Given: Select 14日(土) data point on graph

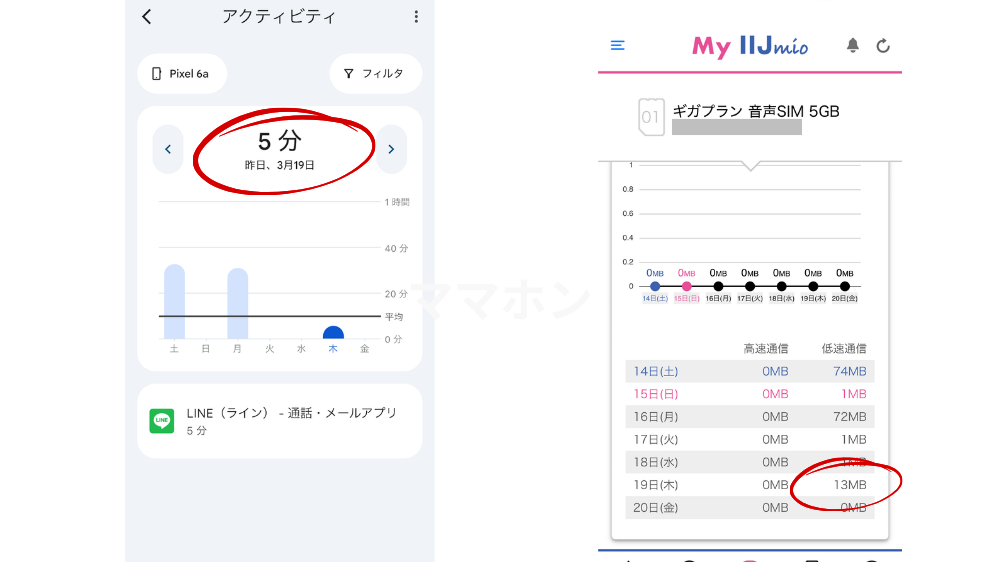Looking at the screenshot, I should coord(655,286).
